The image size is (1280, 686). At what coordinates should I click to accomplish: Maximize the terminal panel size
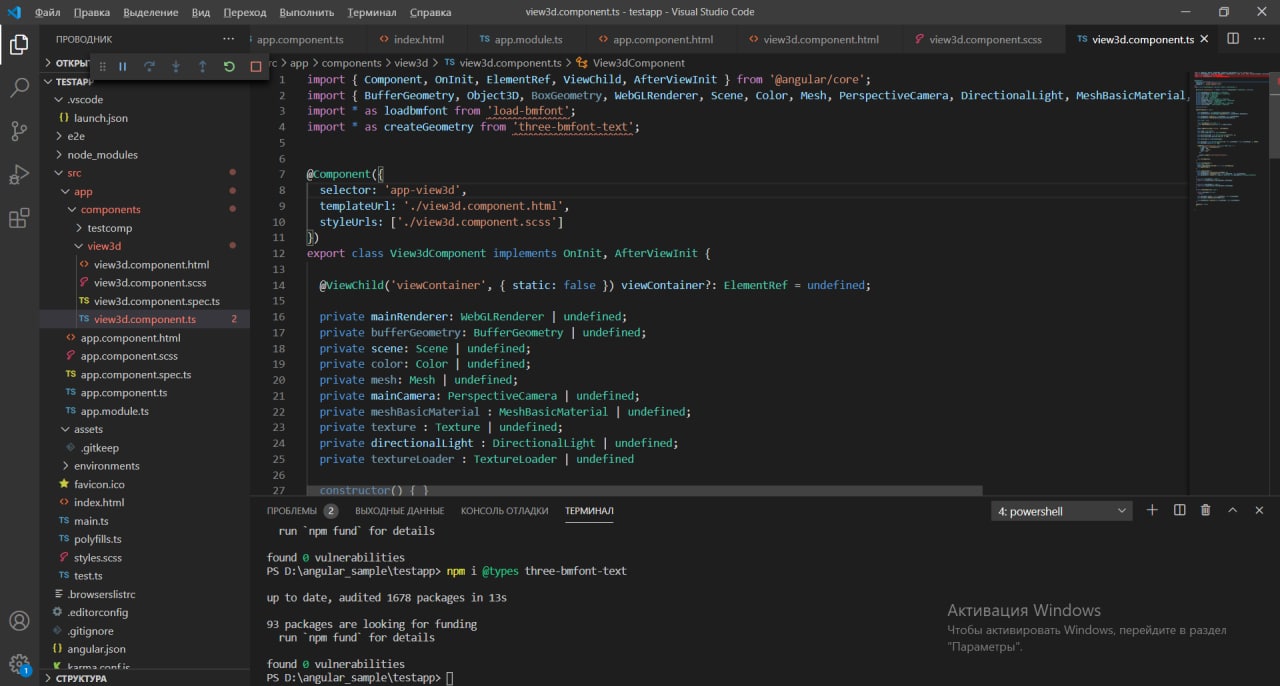click(1232, 510)
